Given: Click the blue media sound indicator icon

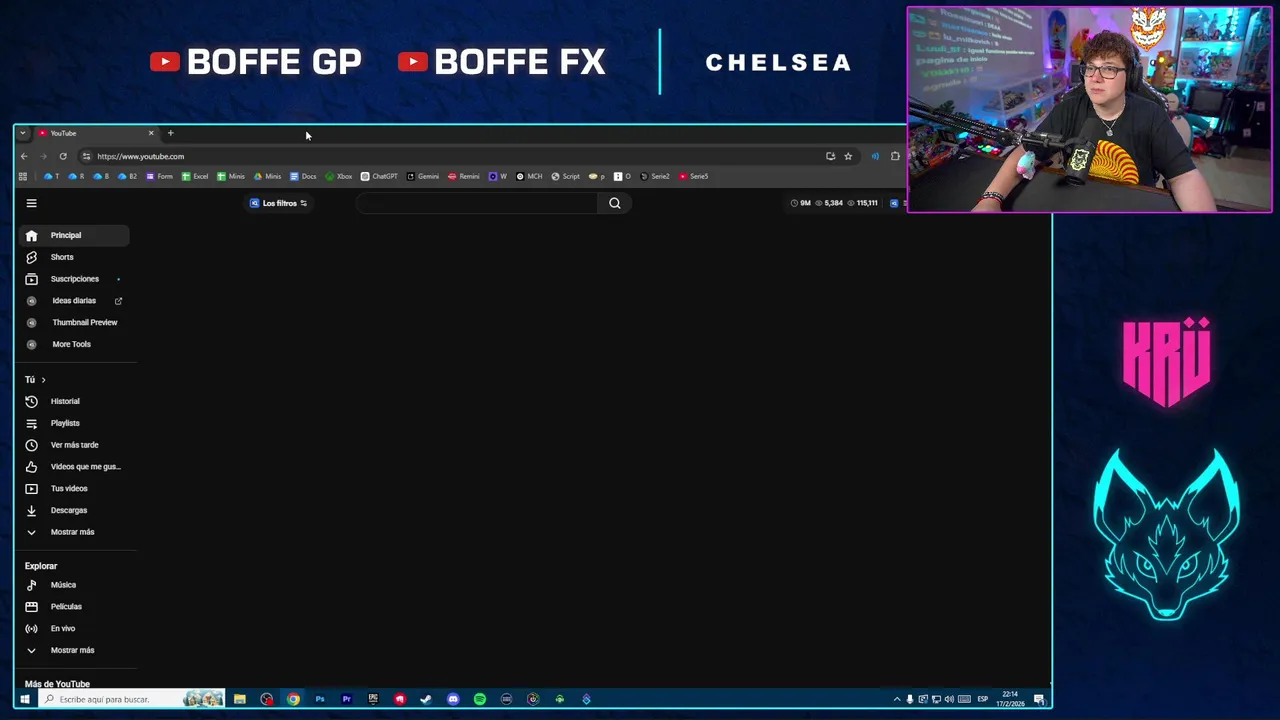Looking at the screenshot, I should 875,156.
